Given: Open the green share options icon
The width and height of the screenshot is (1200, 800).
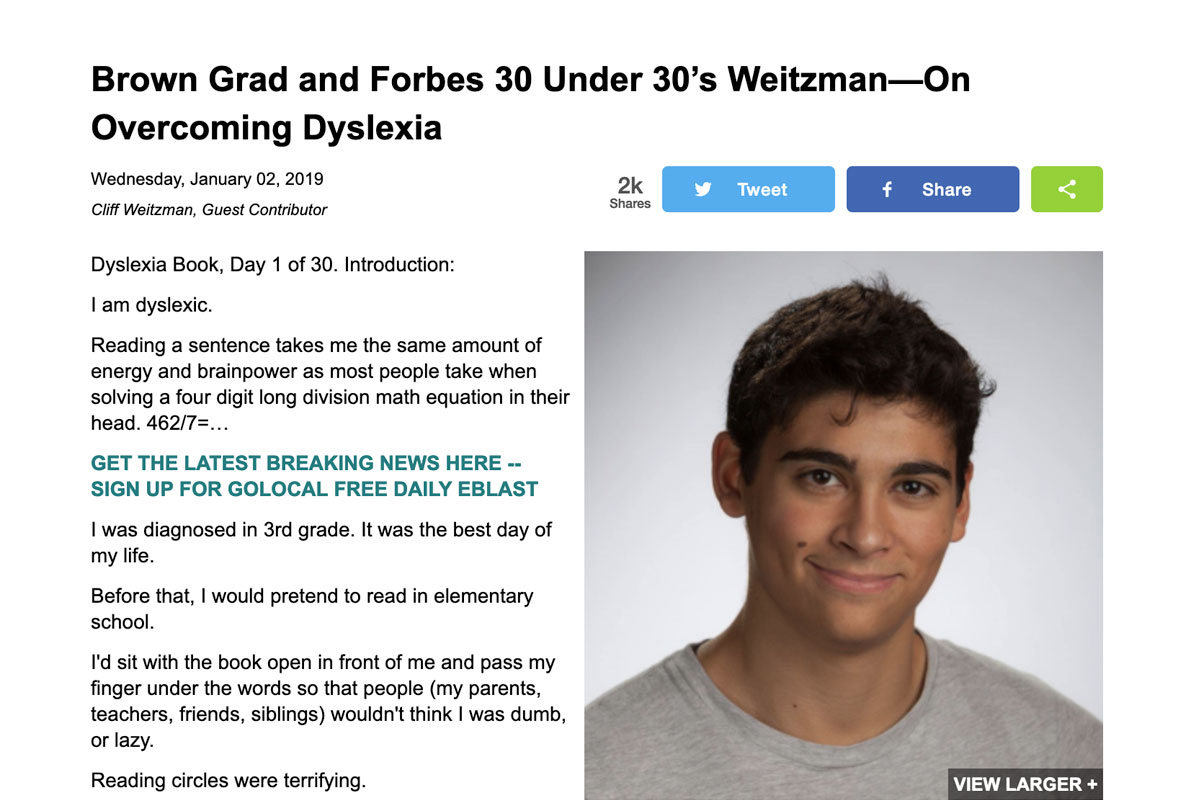Looking at the screenshot, I should 1067,189.
